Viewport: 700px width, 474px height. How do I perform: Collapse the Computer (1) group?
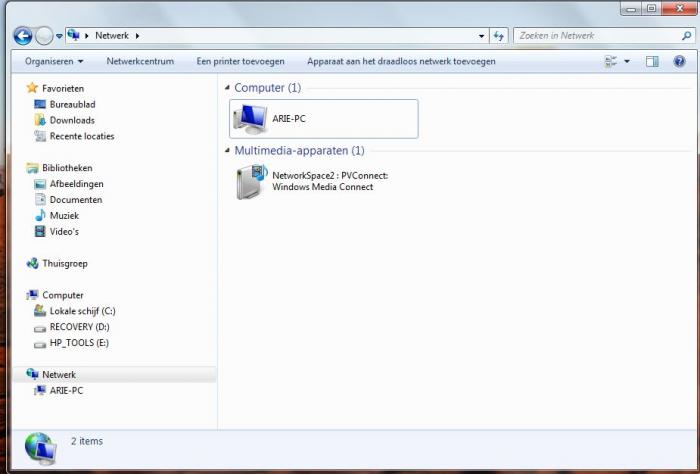coord(227,87)
